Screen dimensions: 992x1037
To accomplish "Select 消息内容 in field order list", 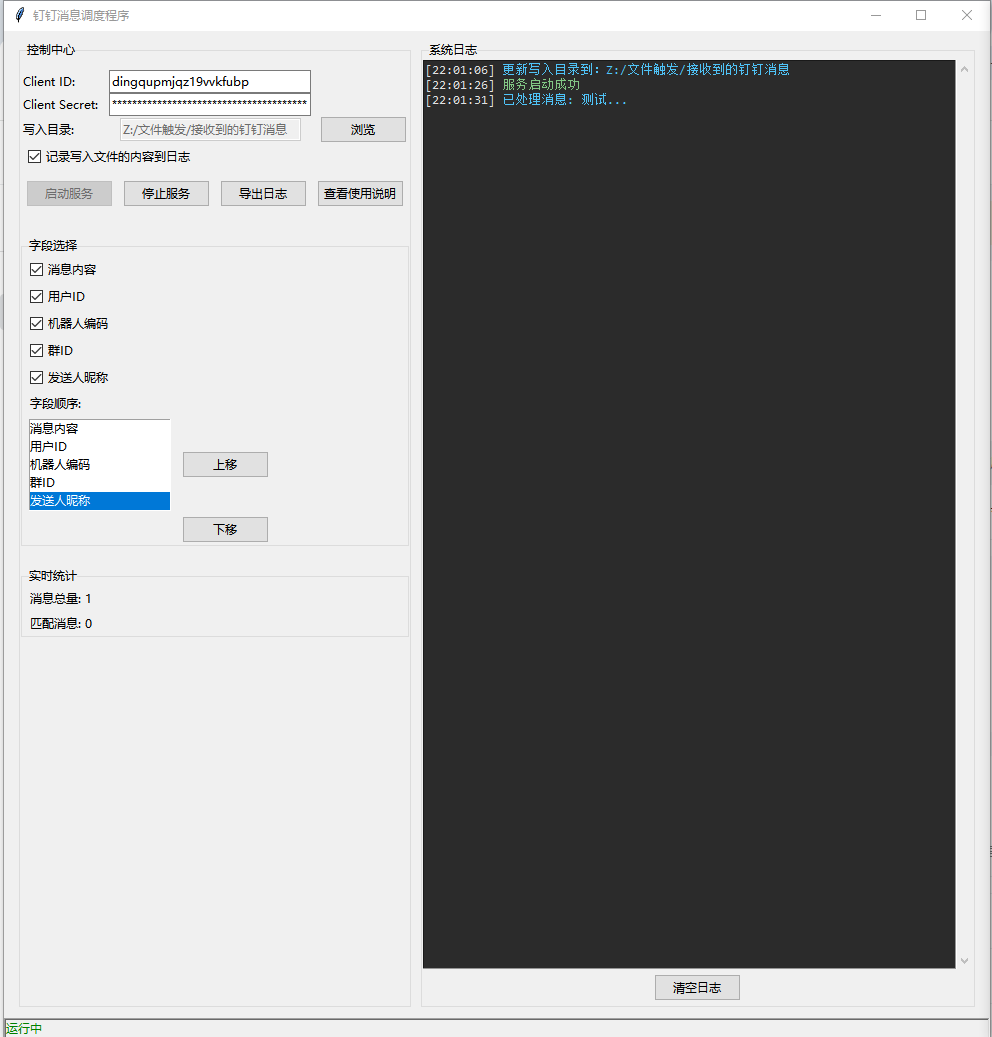I will tap(55, 429).
